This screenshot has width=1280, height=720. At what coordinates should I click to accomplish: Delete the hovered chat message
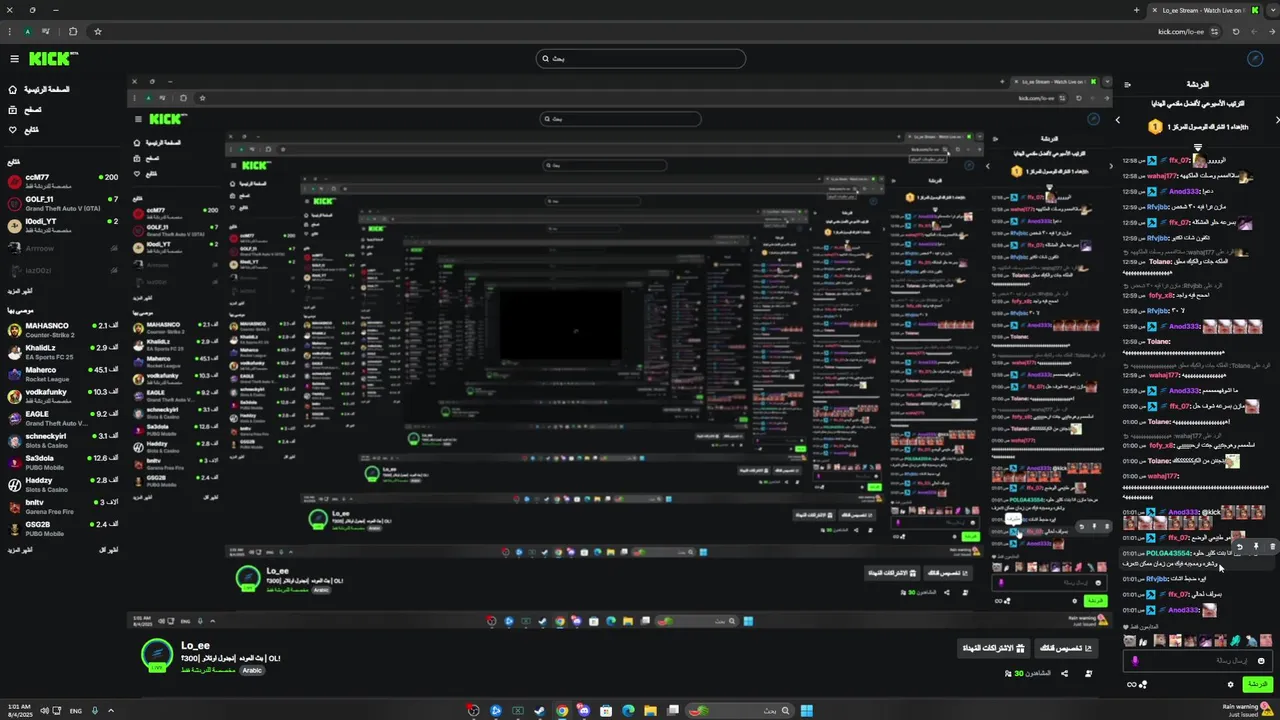1272,547
